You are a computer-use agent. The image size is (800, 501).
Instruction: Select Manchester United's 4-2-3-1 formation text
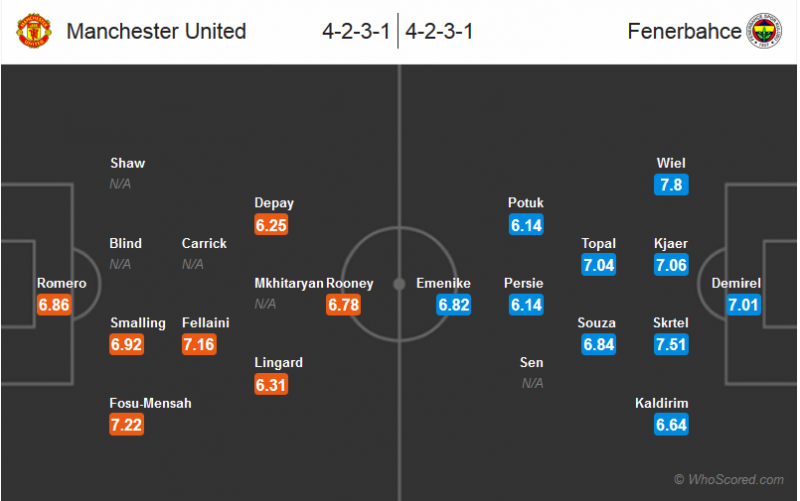click(x=356, y=31)
